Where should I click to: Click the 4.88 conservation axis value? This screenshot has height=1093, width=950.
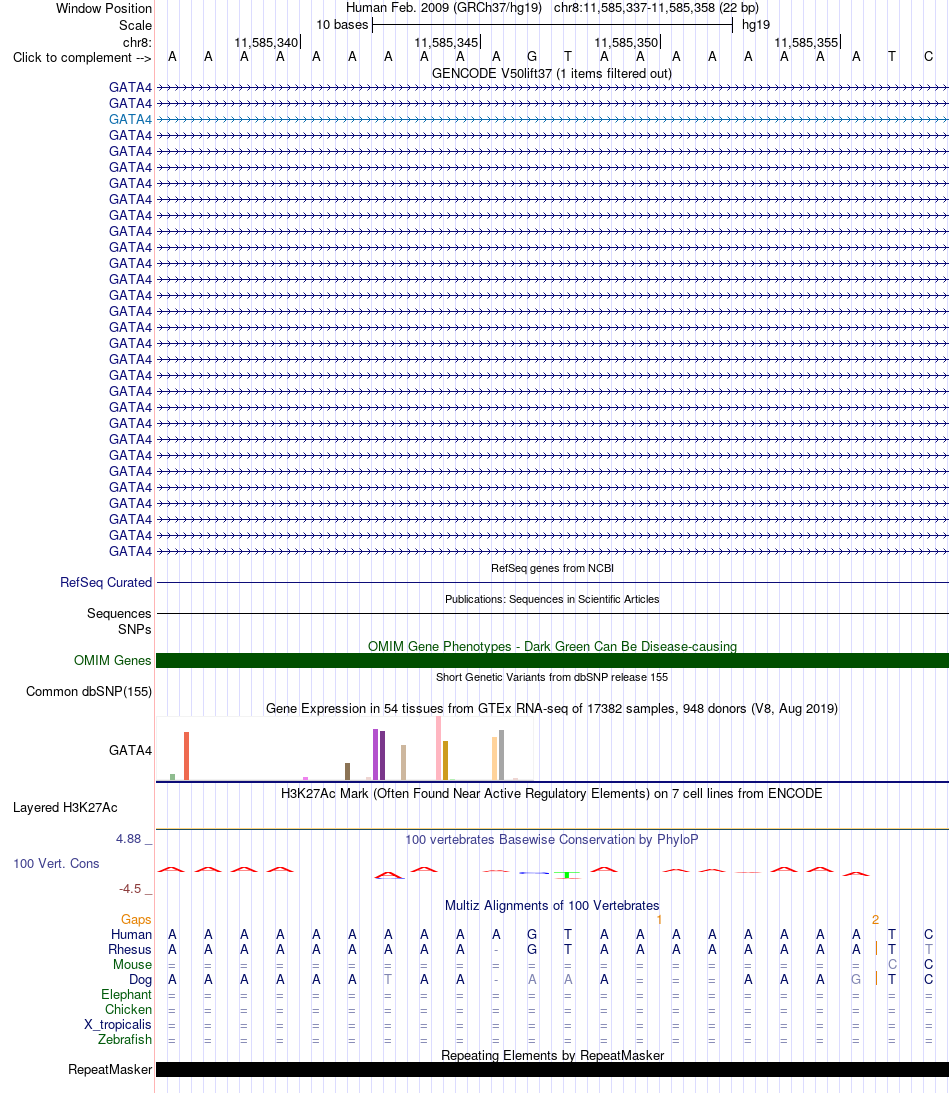[x=128, y=839]
